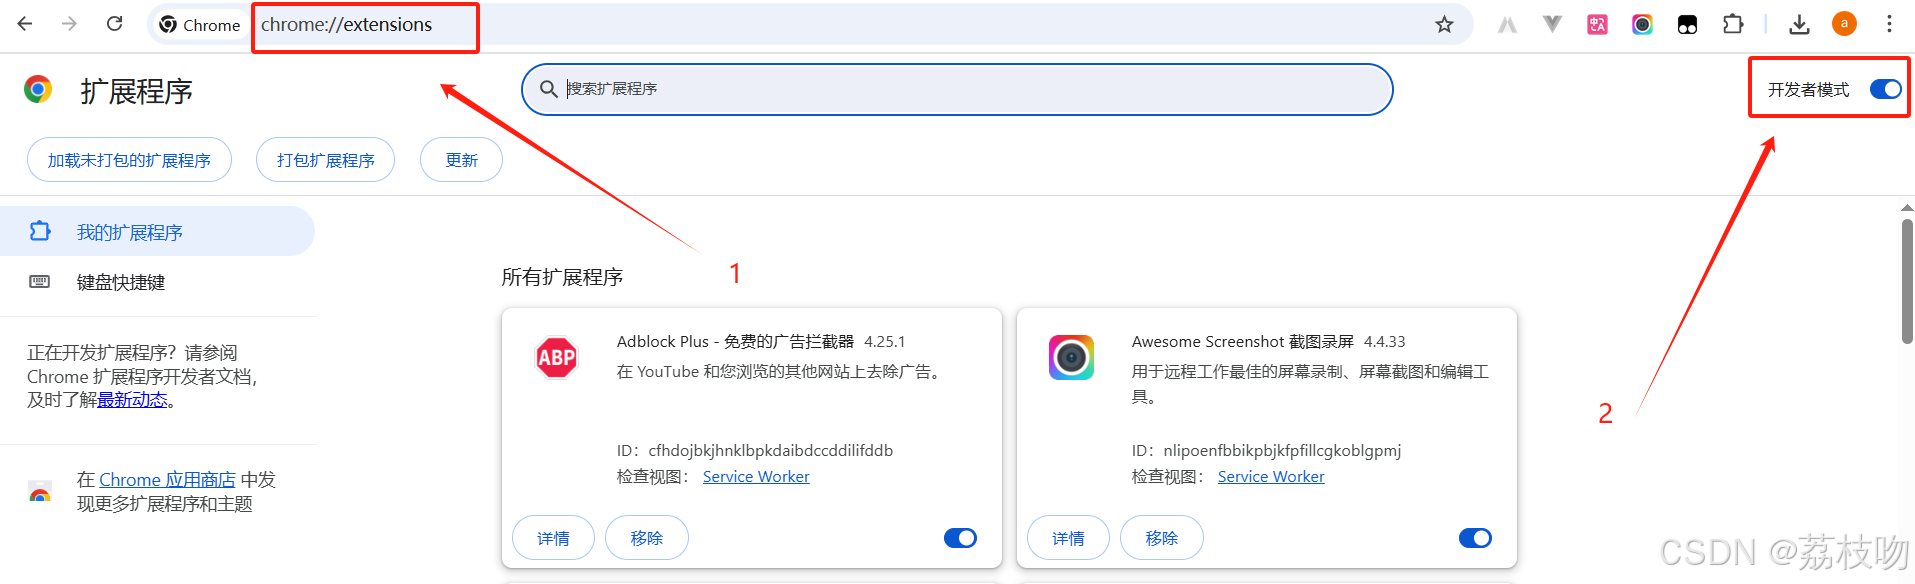Open the orange profile avatar menu

click(x=1844, y=24)
